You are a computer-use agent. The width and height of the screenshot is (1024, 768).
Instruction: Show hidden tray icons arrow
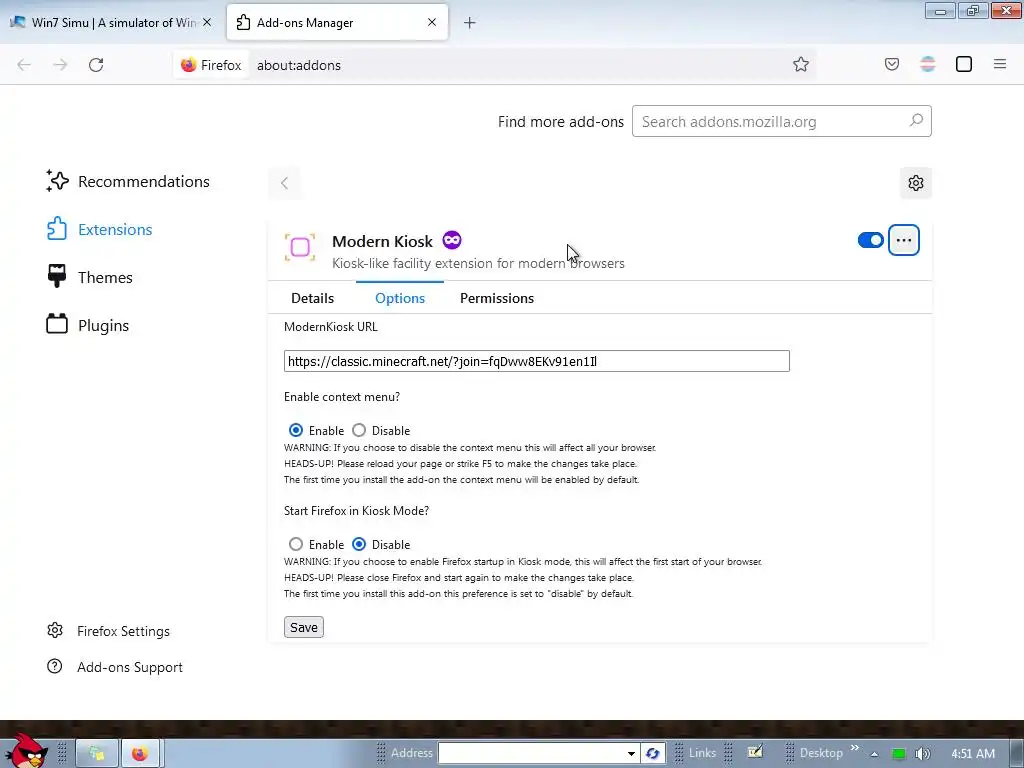[874, 754]
